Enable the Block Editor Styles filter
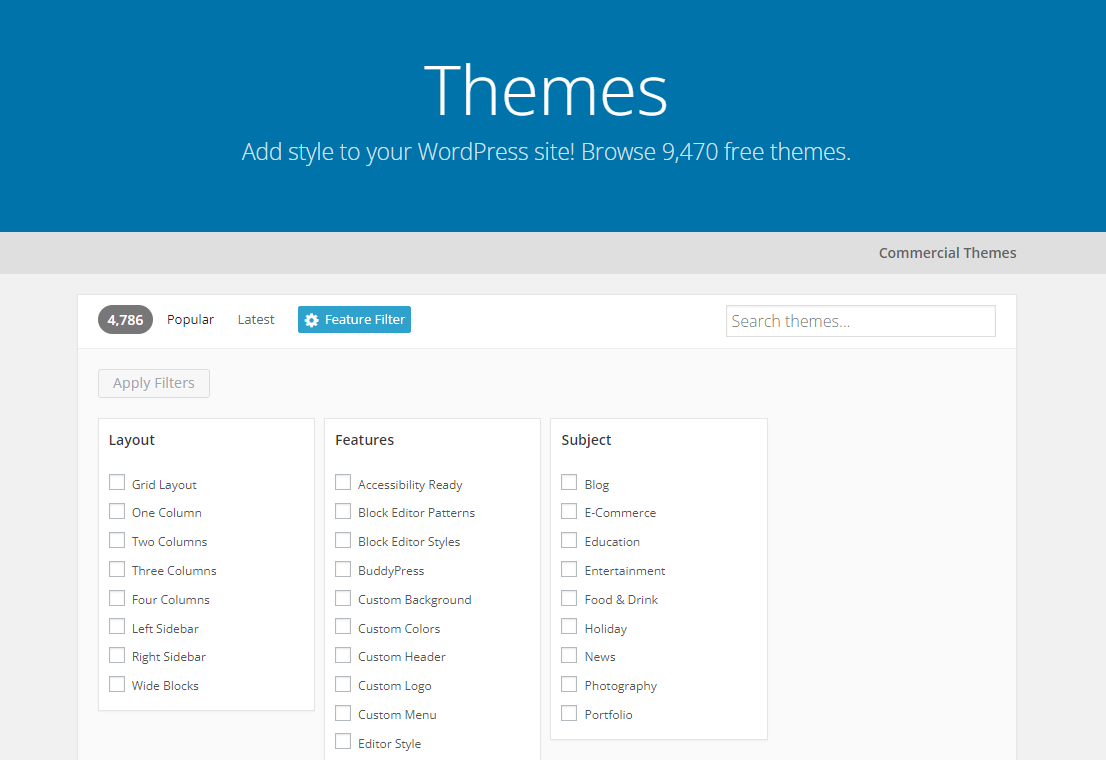 pos(343,540)
